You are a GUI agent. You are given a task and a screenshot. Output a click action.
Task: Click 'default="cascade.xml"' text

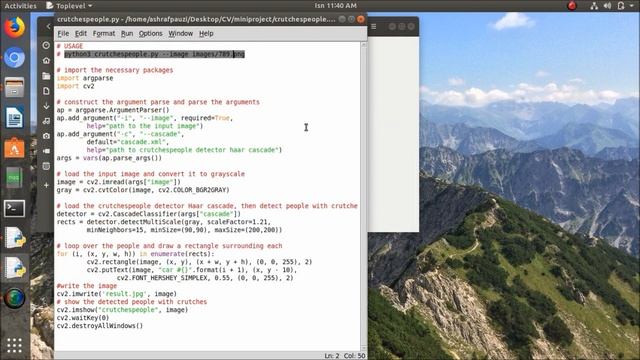coord(127,142)
